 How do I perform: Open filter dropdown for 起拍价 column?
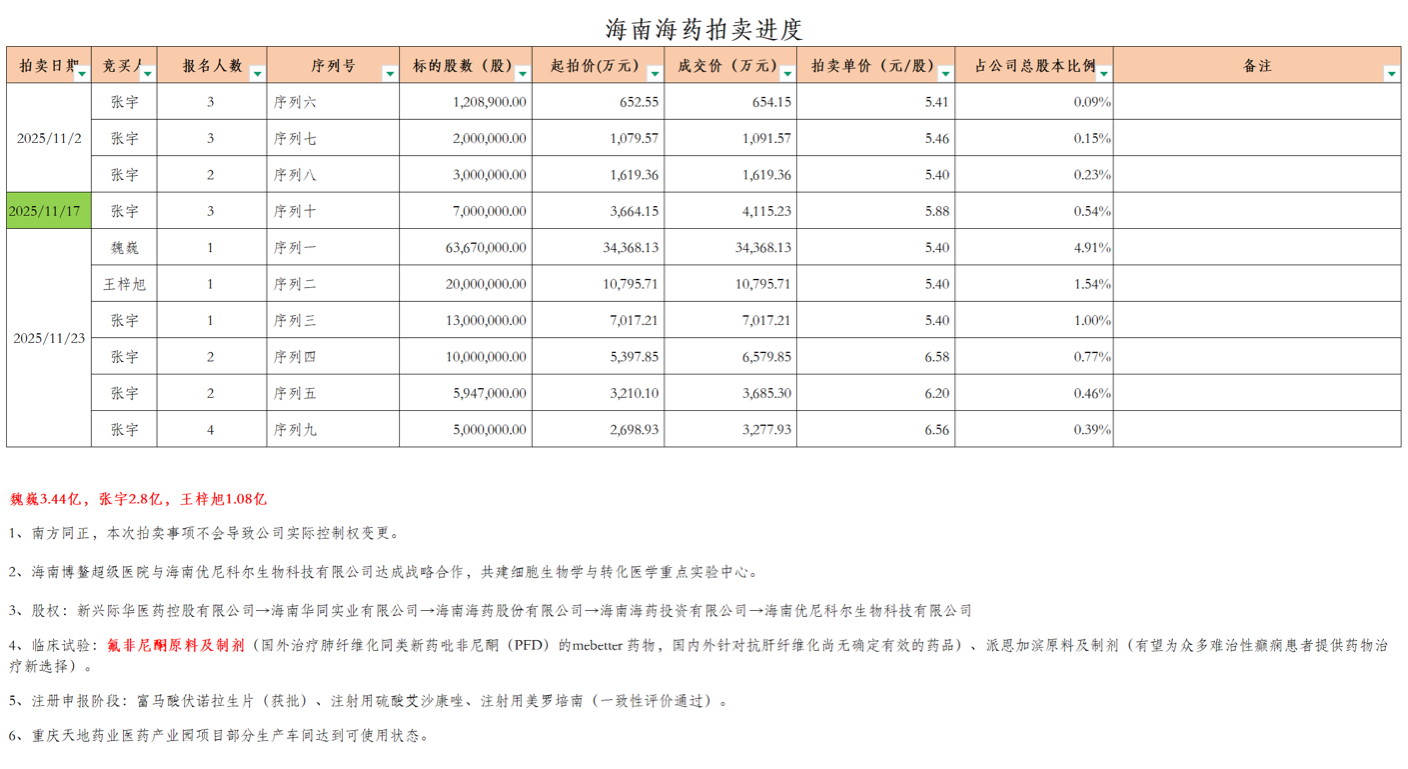click(x=655, y=74)
